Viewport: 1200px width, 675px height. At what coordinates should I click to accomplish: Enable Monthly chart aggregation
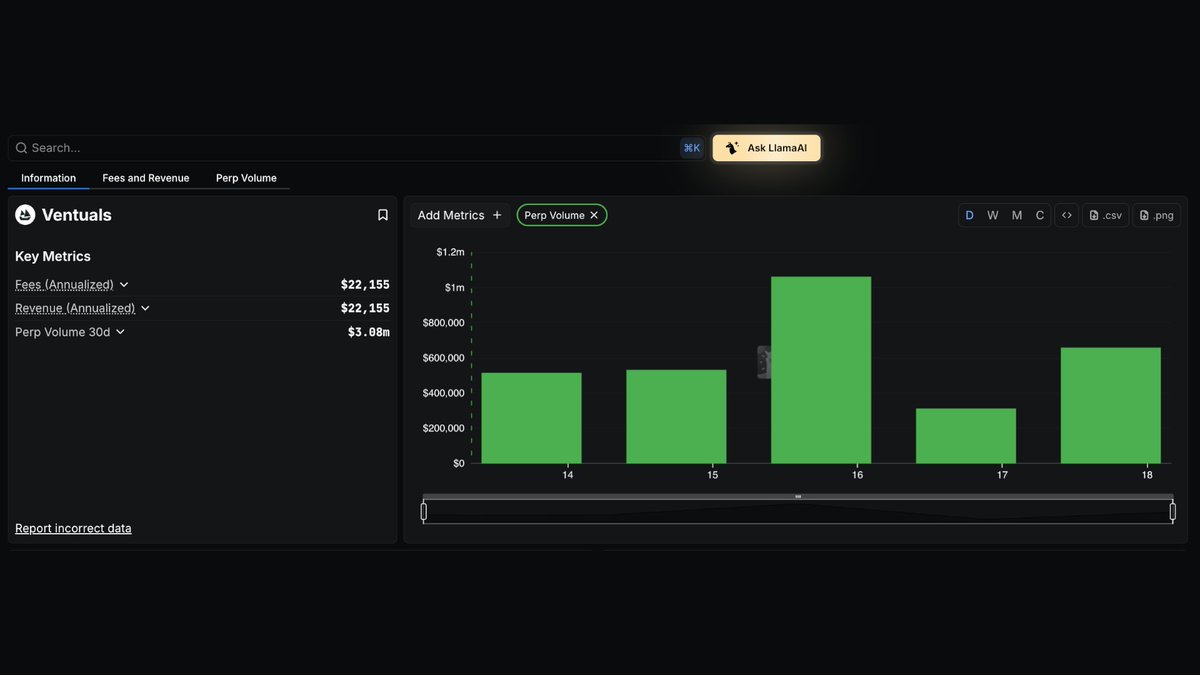(1016, 214)
